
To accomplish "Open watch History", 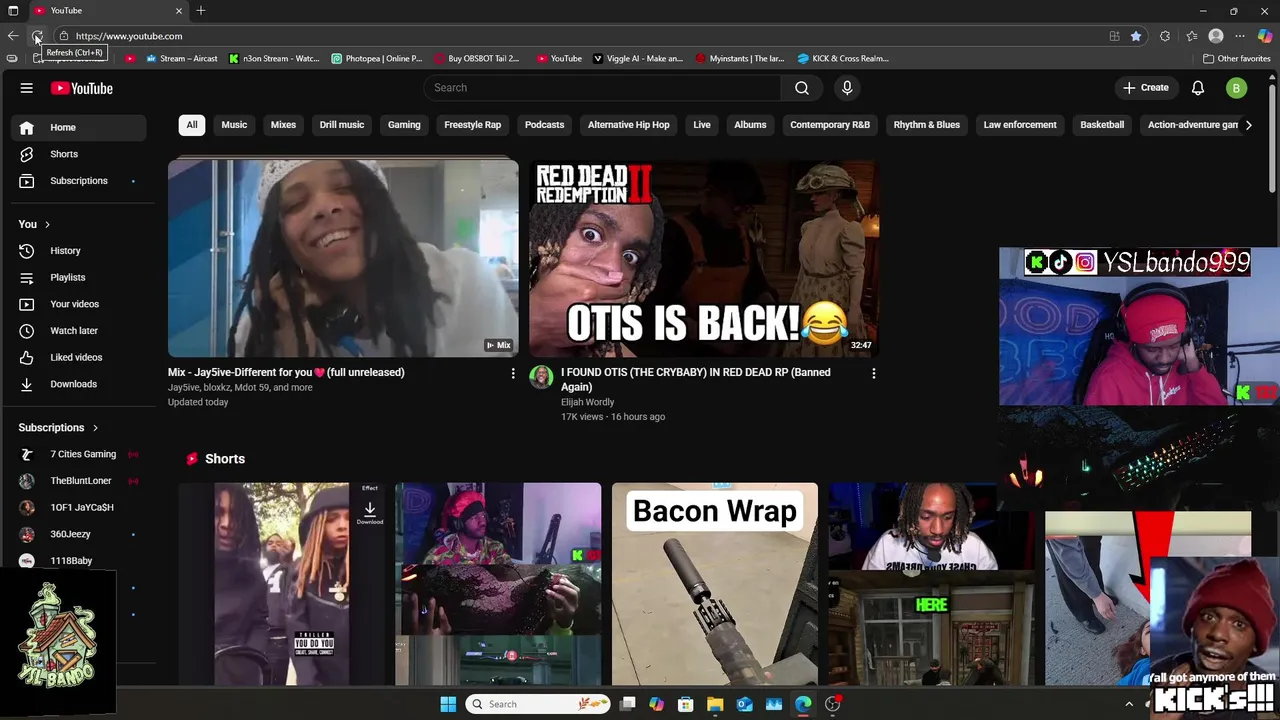I will pyautogui.click(x=79, y=251).
